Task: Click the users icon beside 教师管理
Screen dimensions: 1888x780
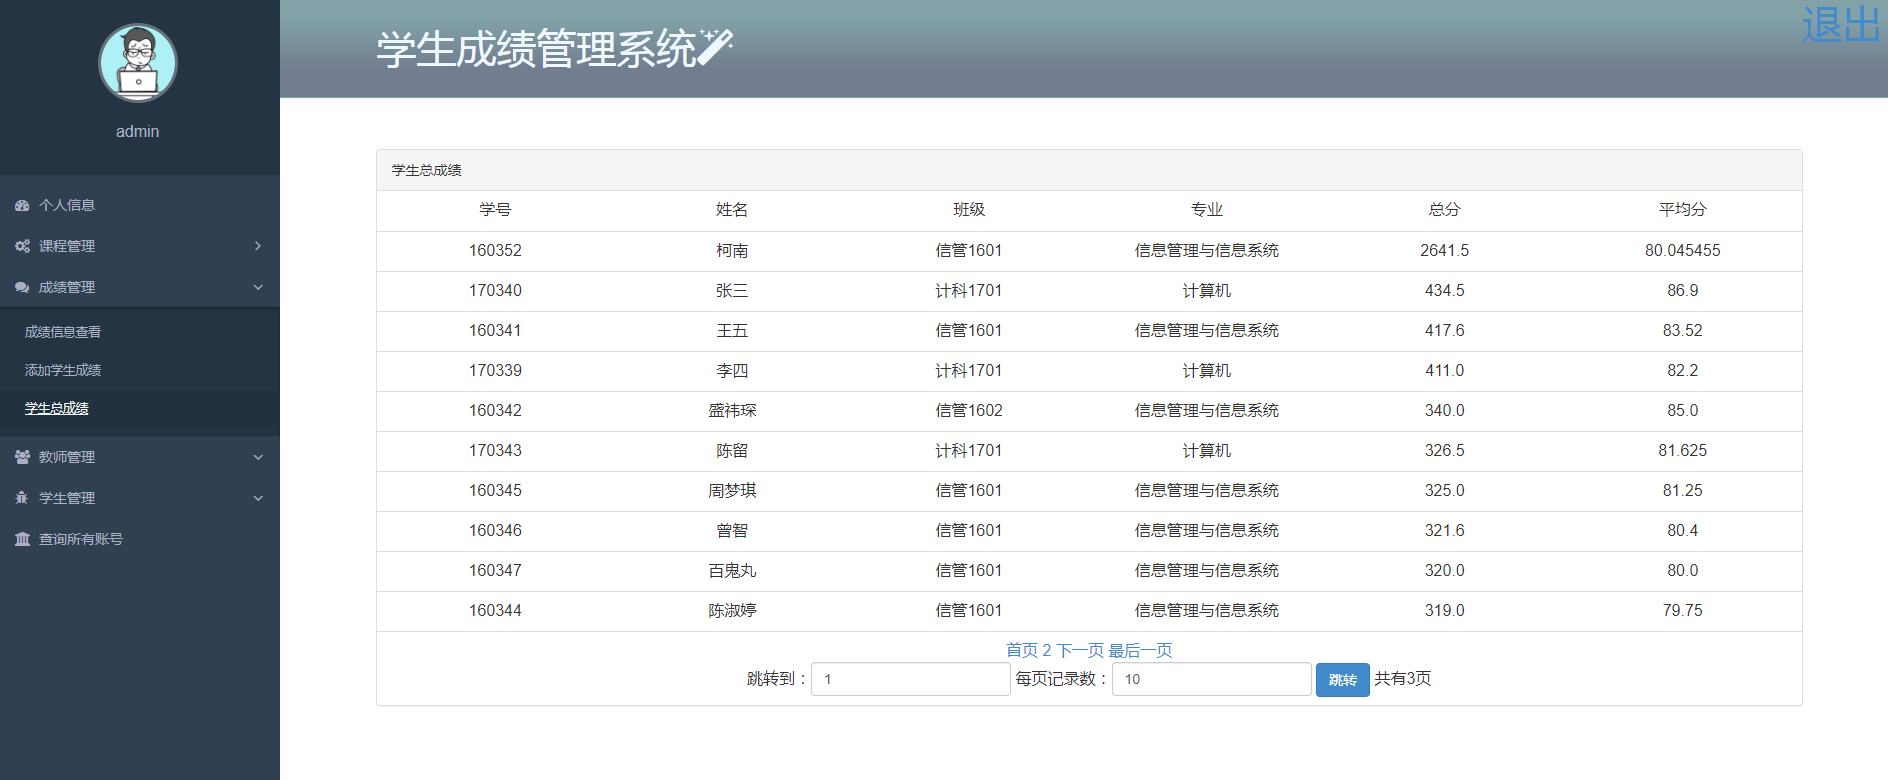Action: (22, 457)
